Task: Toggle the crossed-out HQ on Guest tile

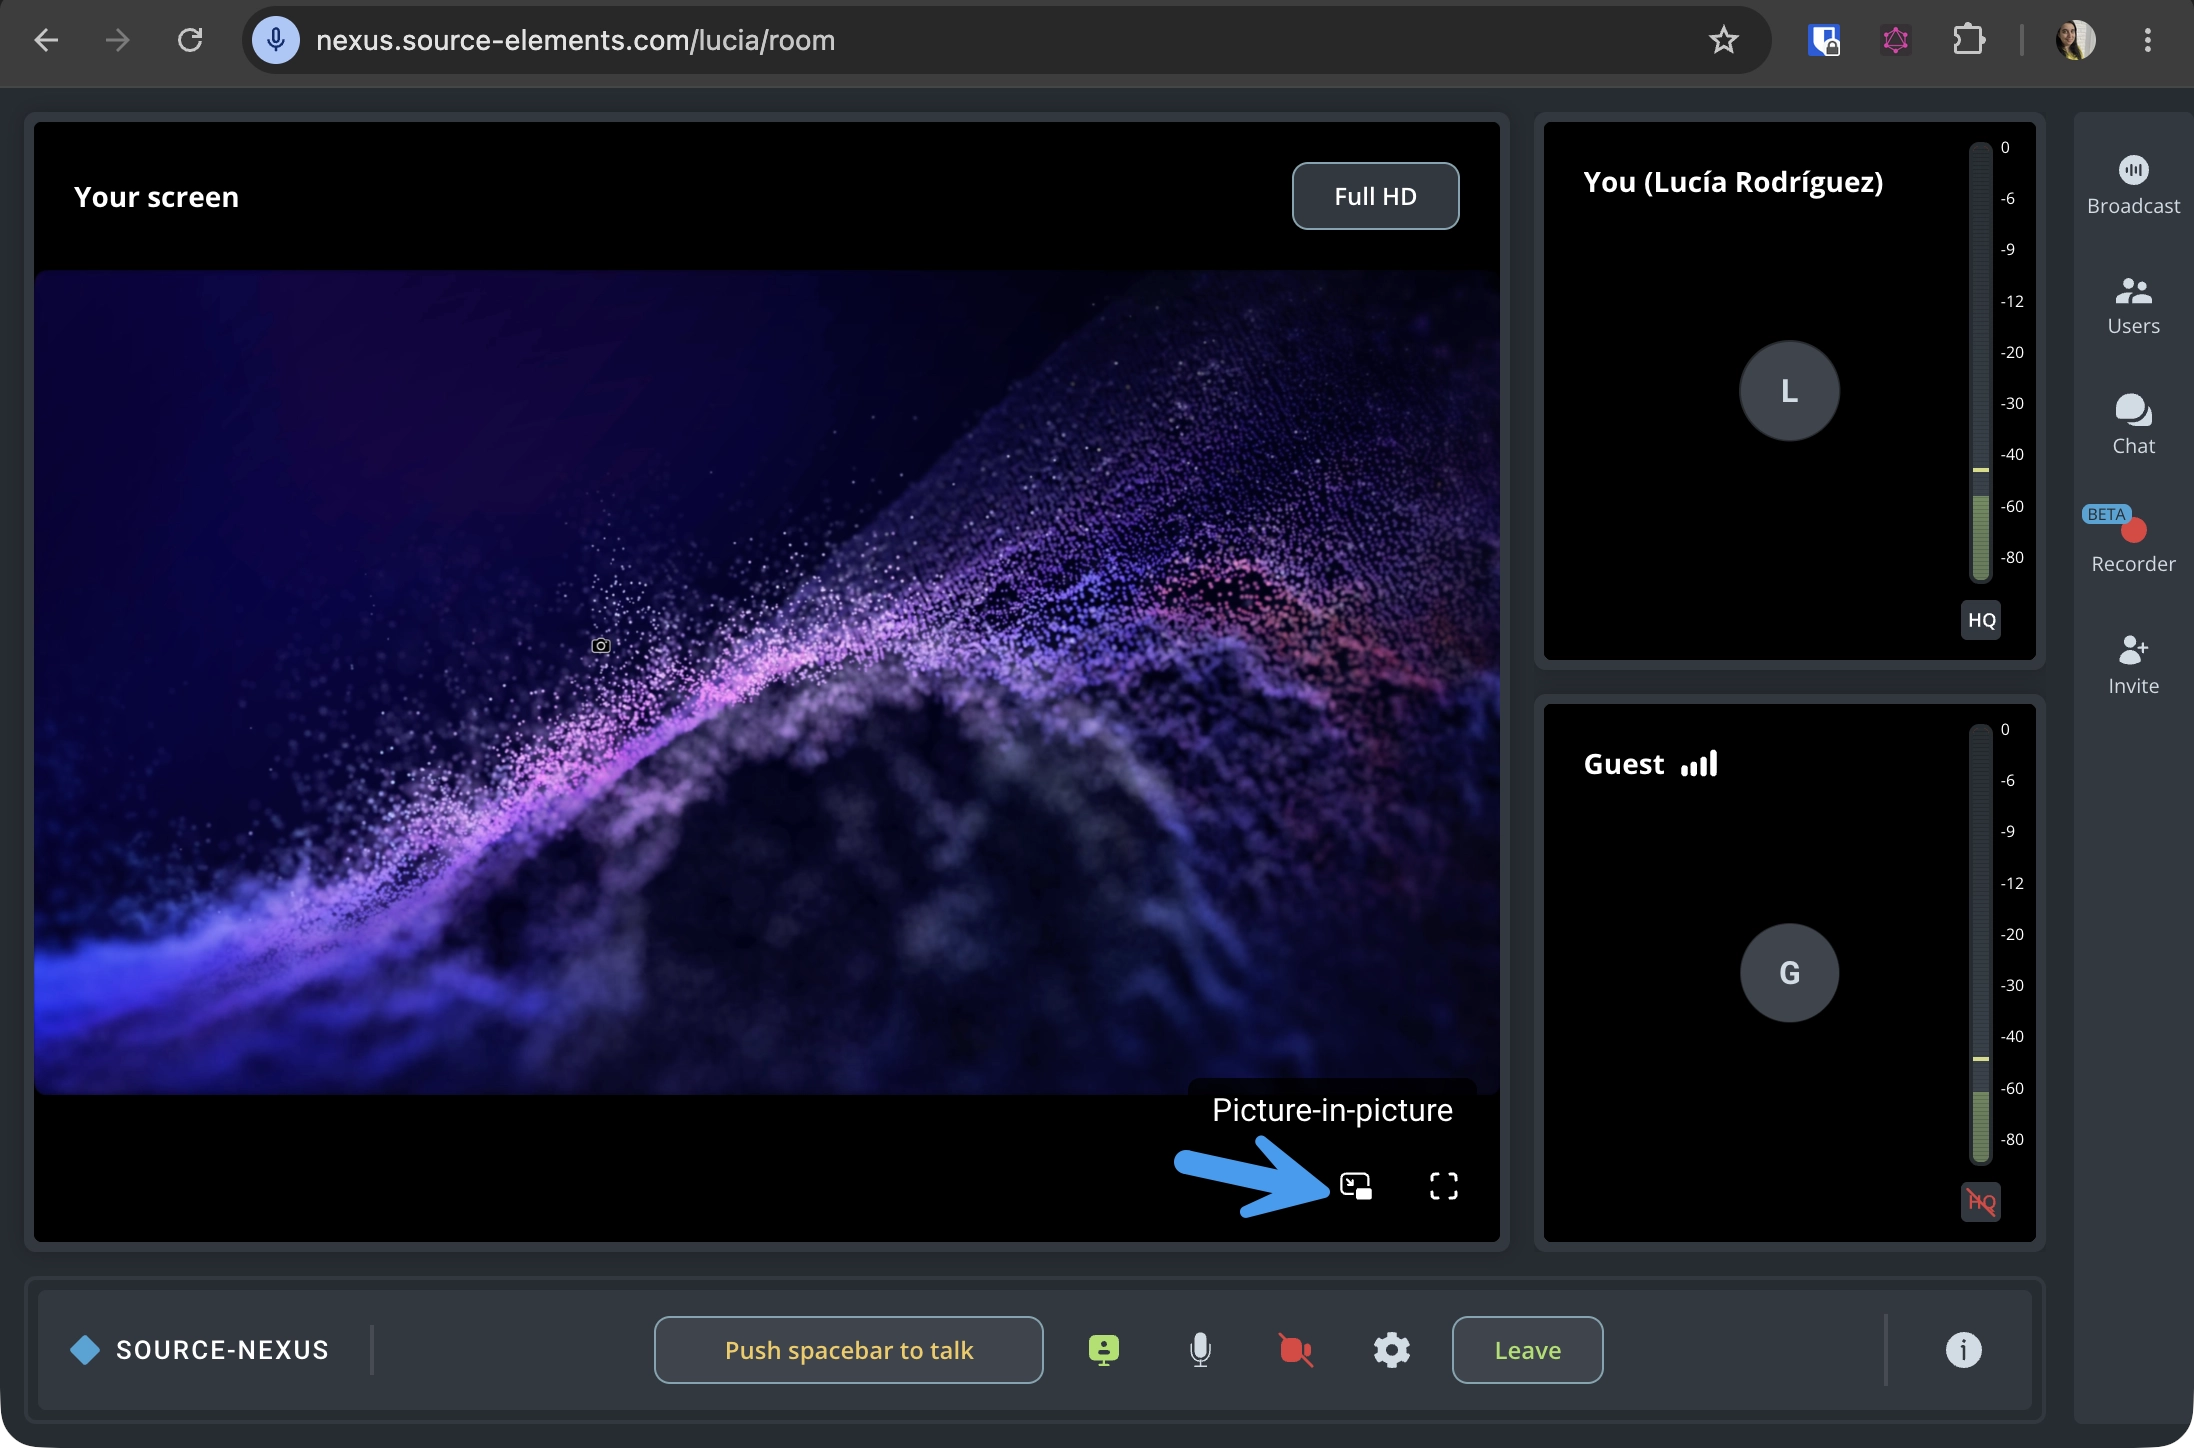Action: [1981, 1202]
